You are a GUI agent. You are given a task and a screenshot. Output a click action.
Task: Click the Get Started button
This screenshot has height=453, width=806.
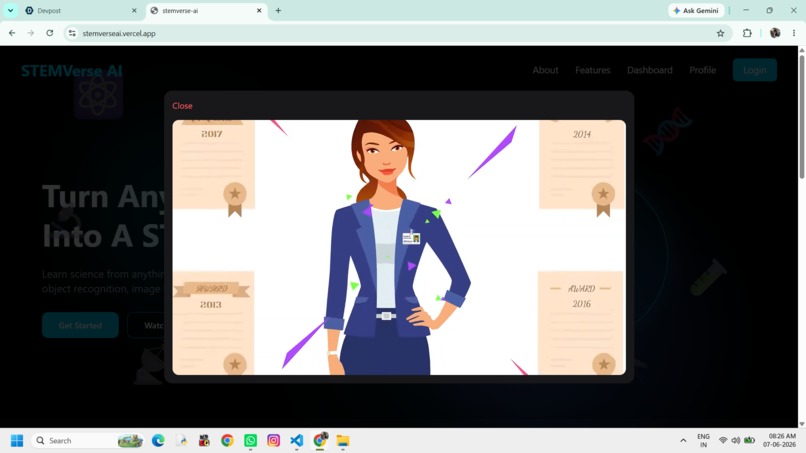pos(80,325)
